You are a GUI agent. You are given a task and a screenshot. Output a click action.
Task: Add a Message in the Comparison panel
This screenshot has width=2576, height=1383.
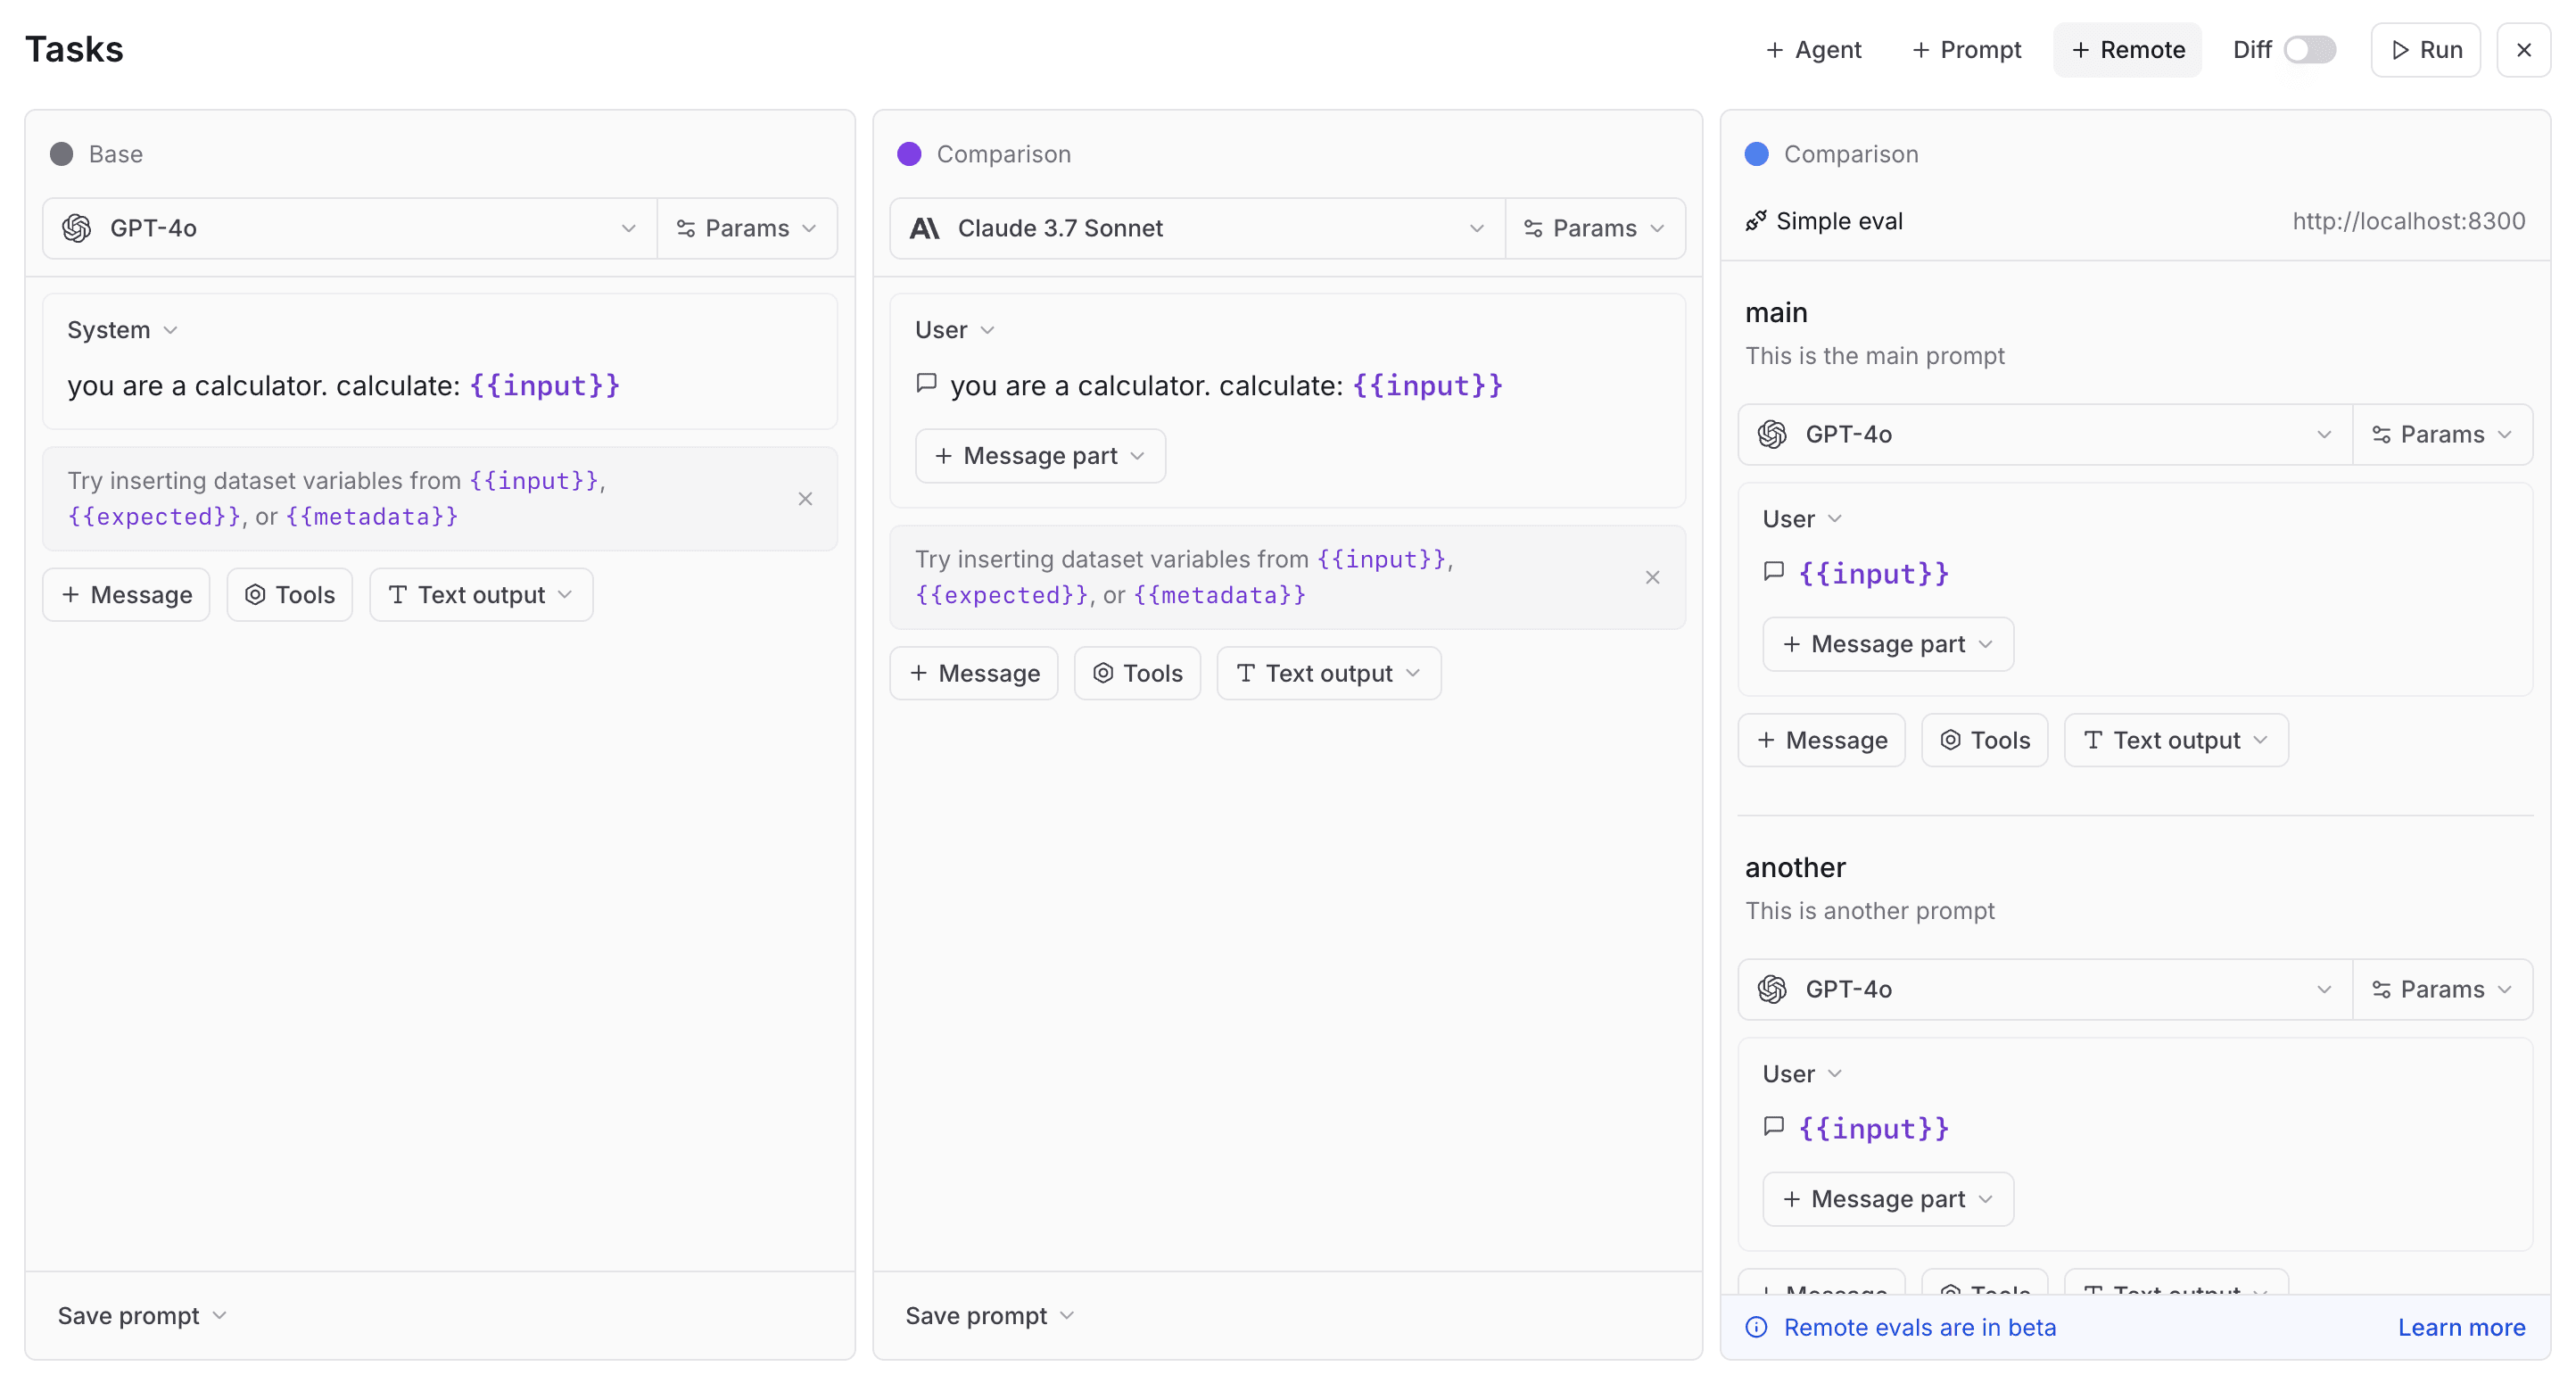click(973, 673)
